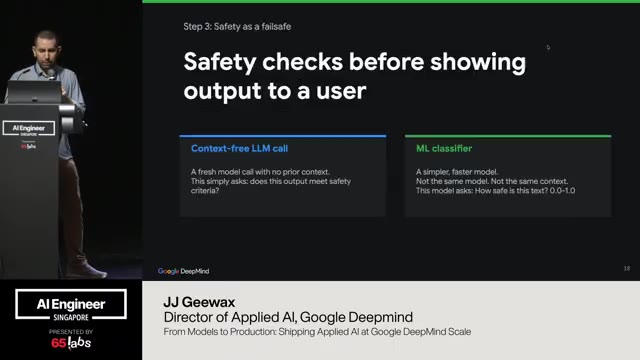This screenshot has height=360, width=640.
Task: Click the Google DeepMind logo on the slide
Action: point(183,271)
